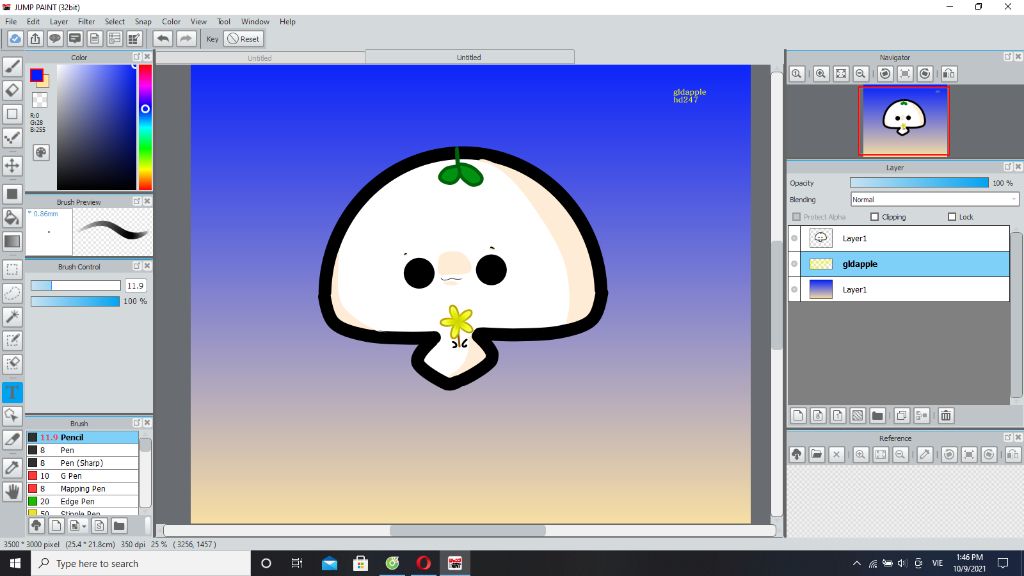Open the add brush dropdown arrow
The image size is (1024, 576).
coord(84,526)
